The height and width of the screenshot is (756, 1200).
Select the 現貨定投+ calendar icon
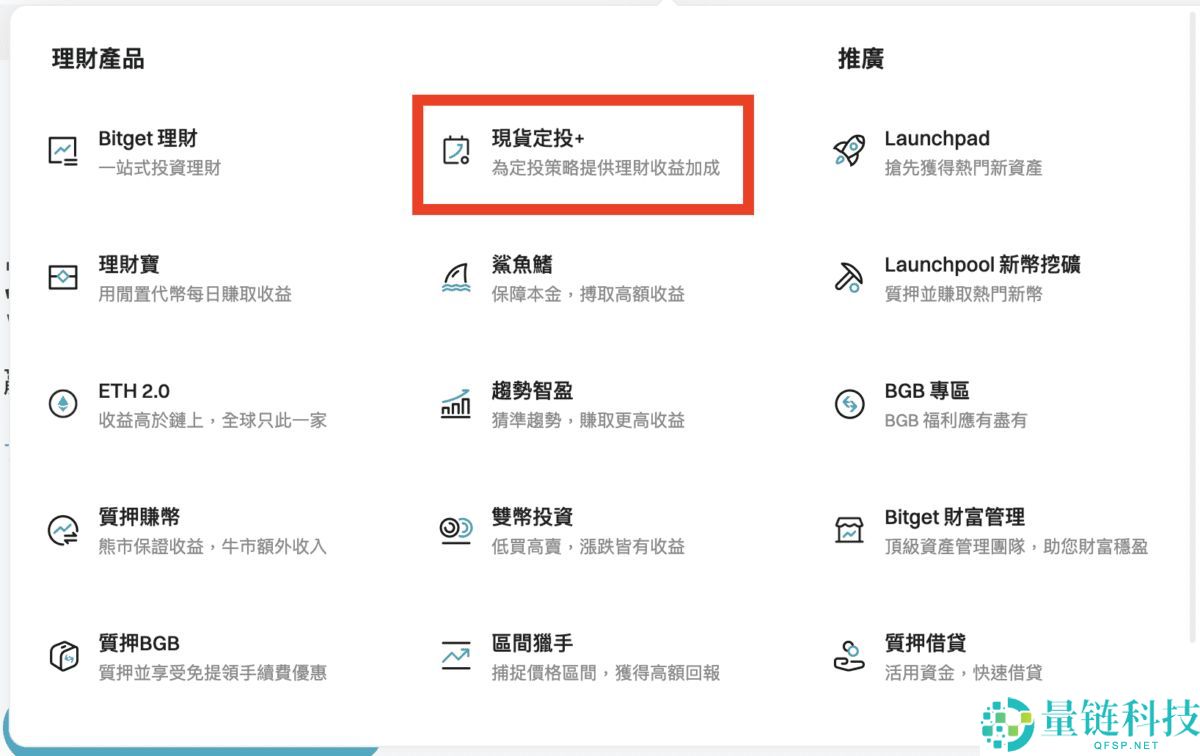coord(456,150)
